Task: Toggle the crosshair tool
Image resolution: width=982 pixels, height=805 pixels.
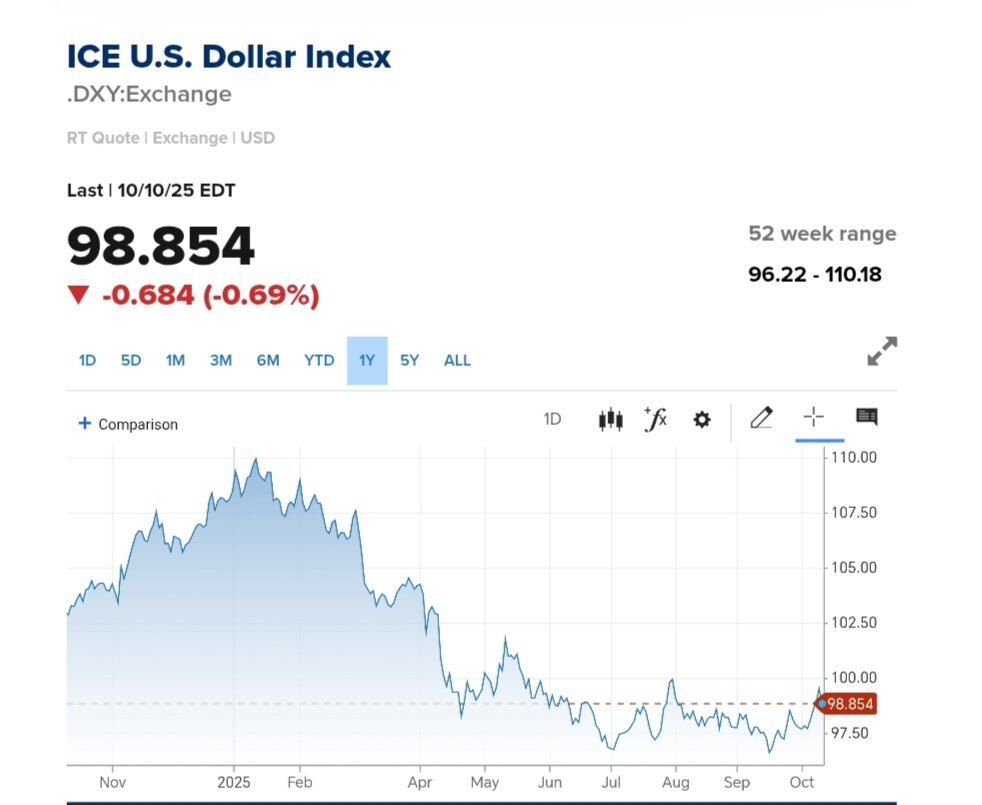Action: [x=814, y=418]
